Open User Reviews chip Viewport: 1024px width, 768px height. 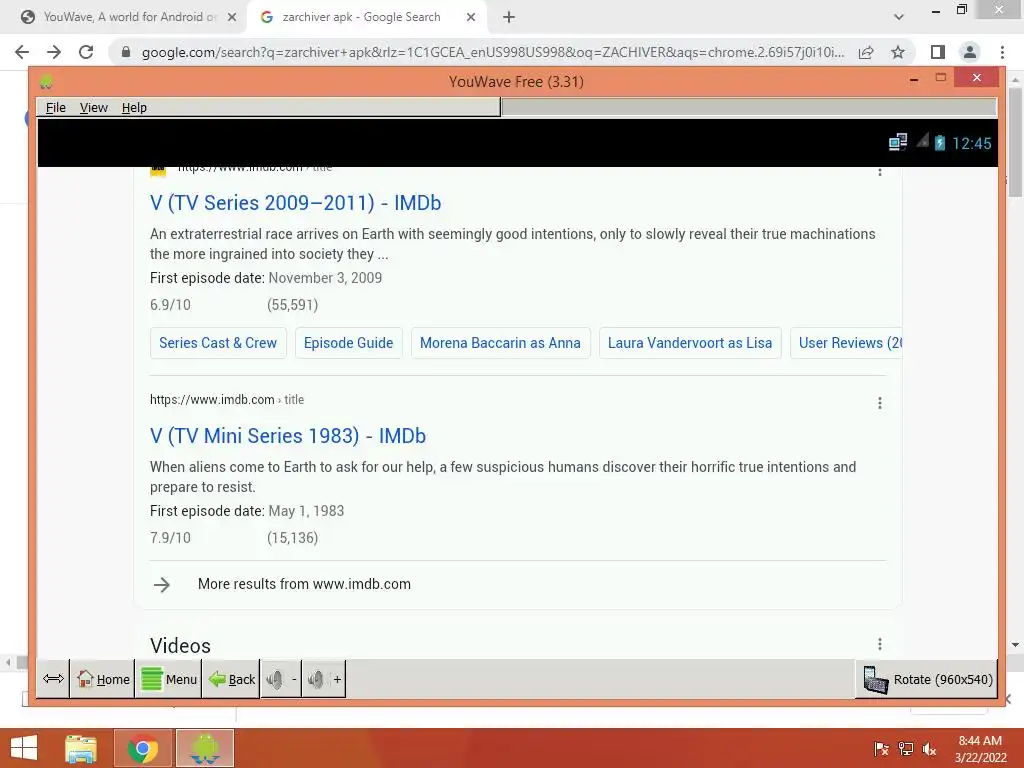(846, 343)
